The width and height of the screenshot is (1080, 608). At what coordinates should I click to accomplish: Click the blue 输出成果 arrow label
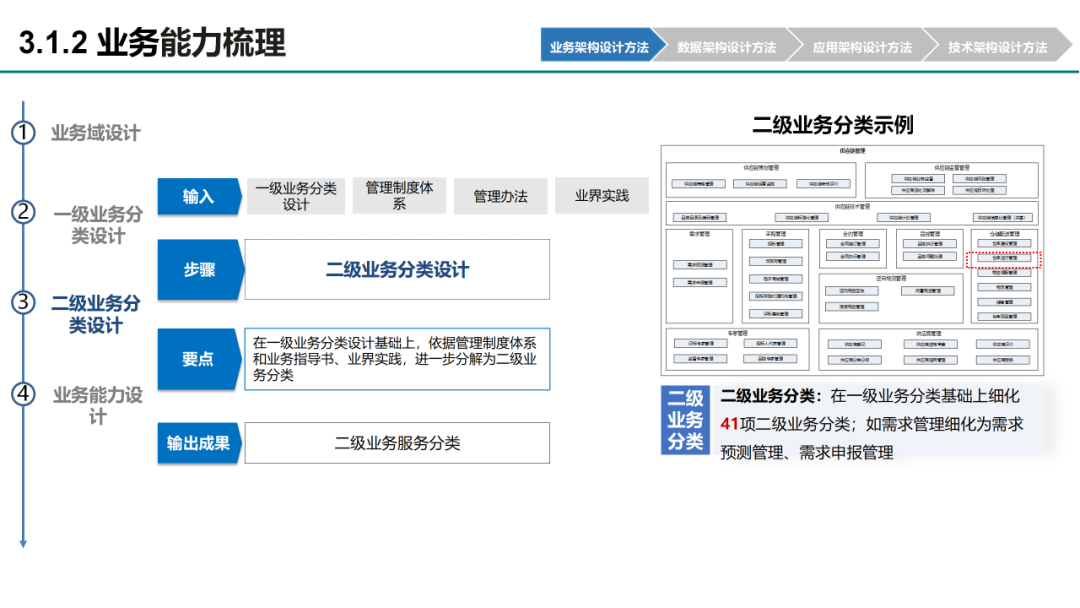199,443
